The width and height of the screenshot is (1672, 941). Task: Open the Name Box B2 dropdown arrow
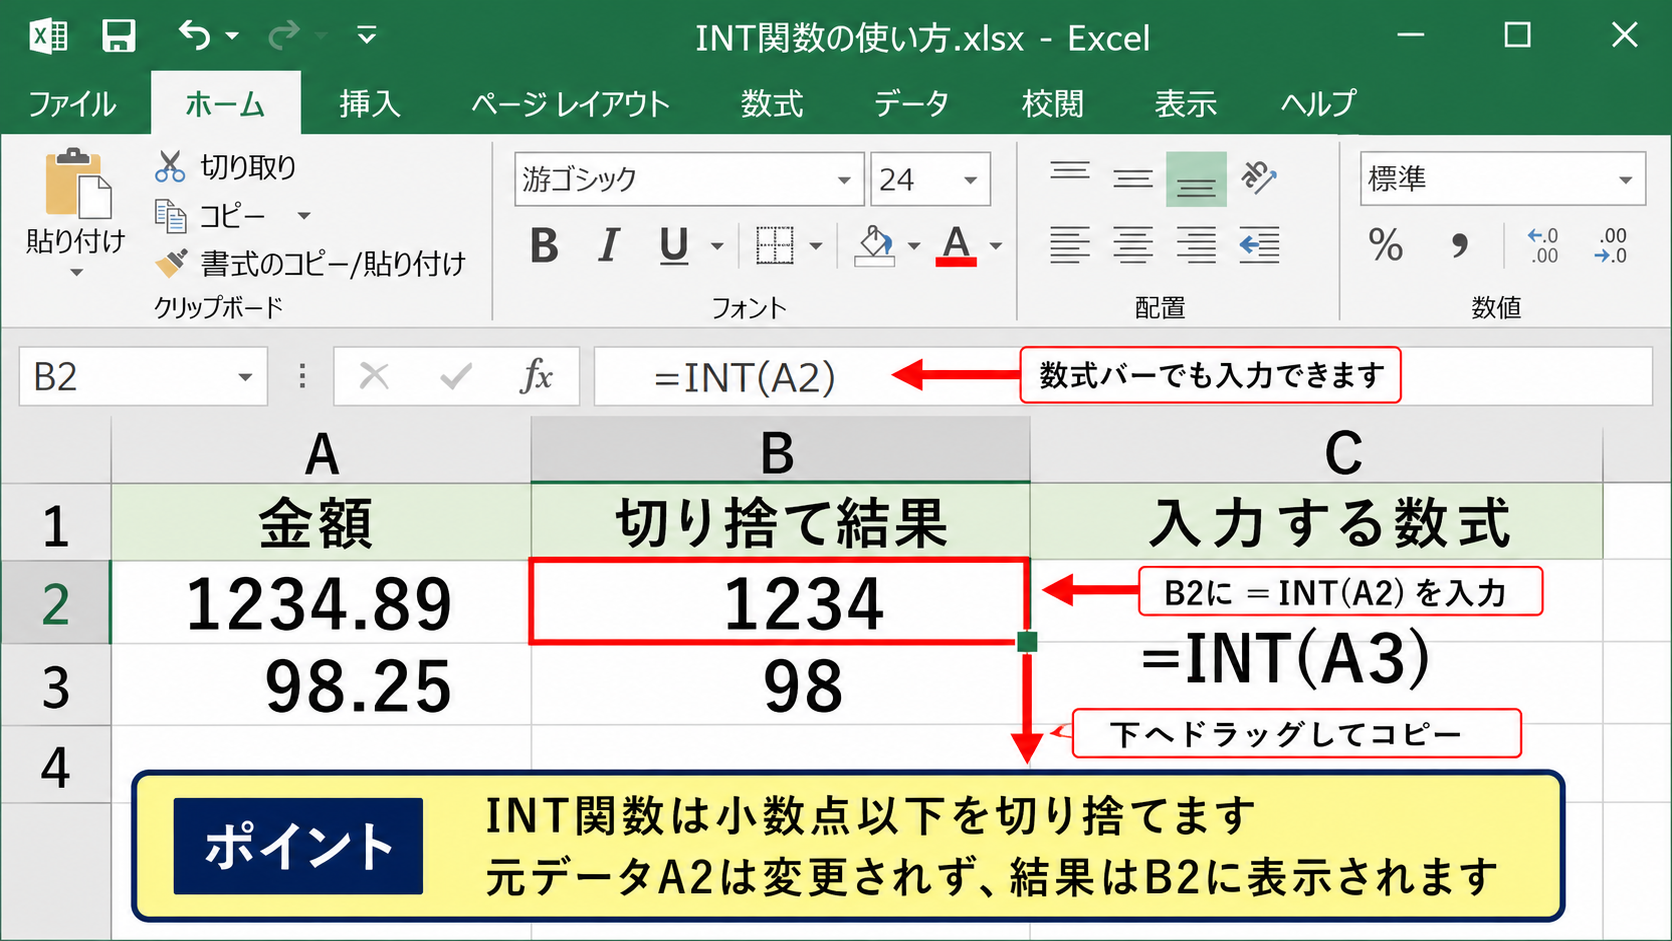pos(245,377)
